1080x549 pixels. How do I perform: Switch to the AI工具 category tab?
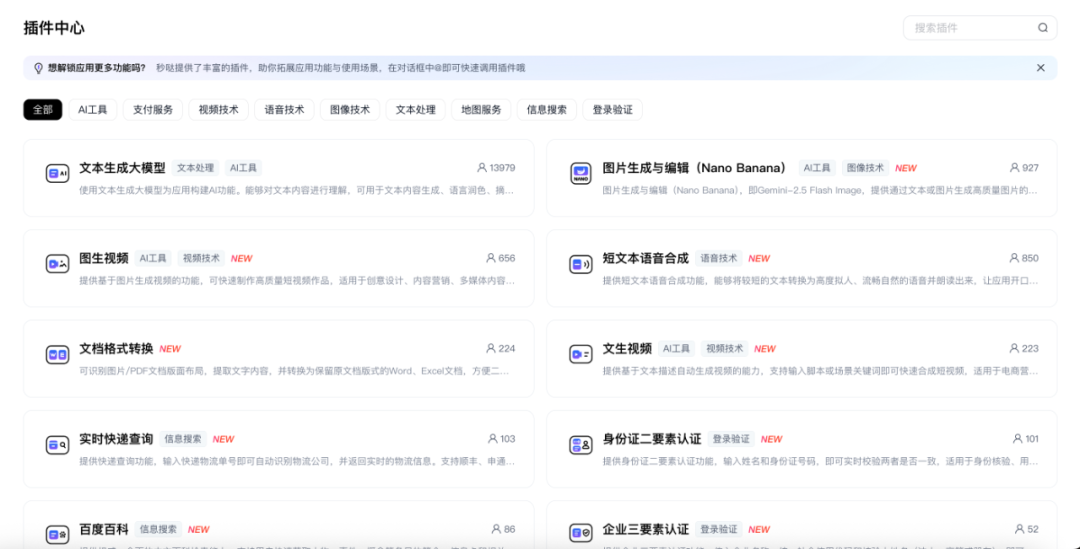[93, 110]
